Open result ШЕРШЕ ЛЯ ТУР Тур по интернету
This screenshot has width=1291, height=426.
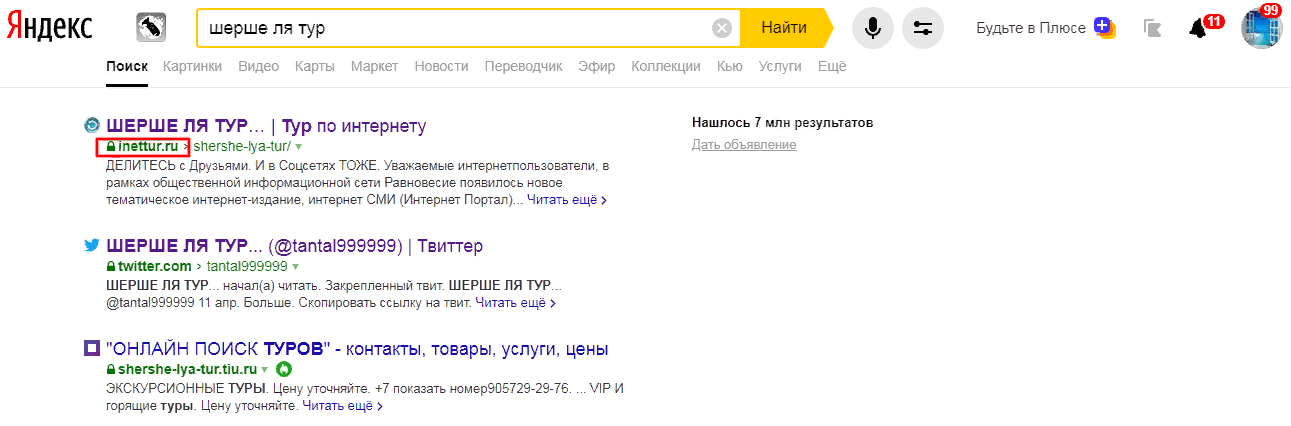(x=266, y=126)
